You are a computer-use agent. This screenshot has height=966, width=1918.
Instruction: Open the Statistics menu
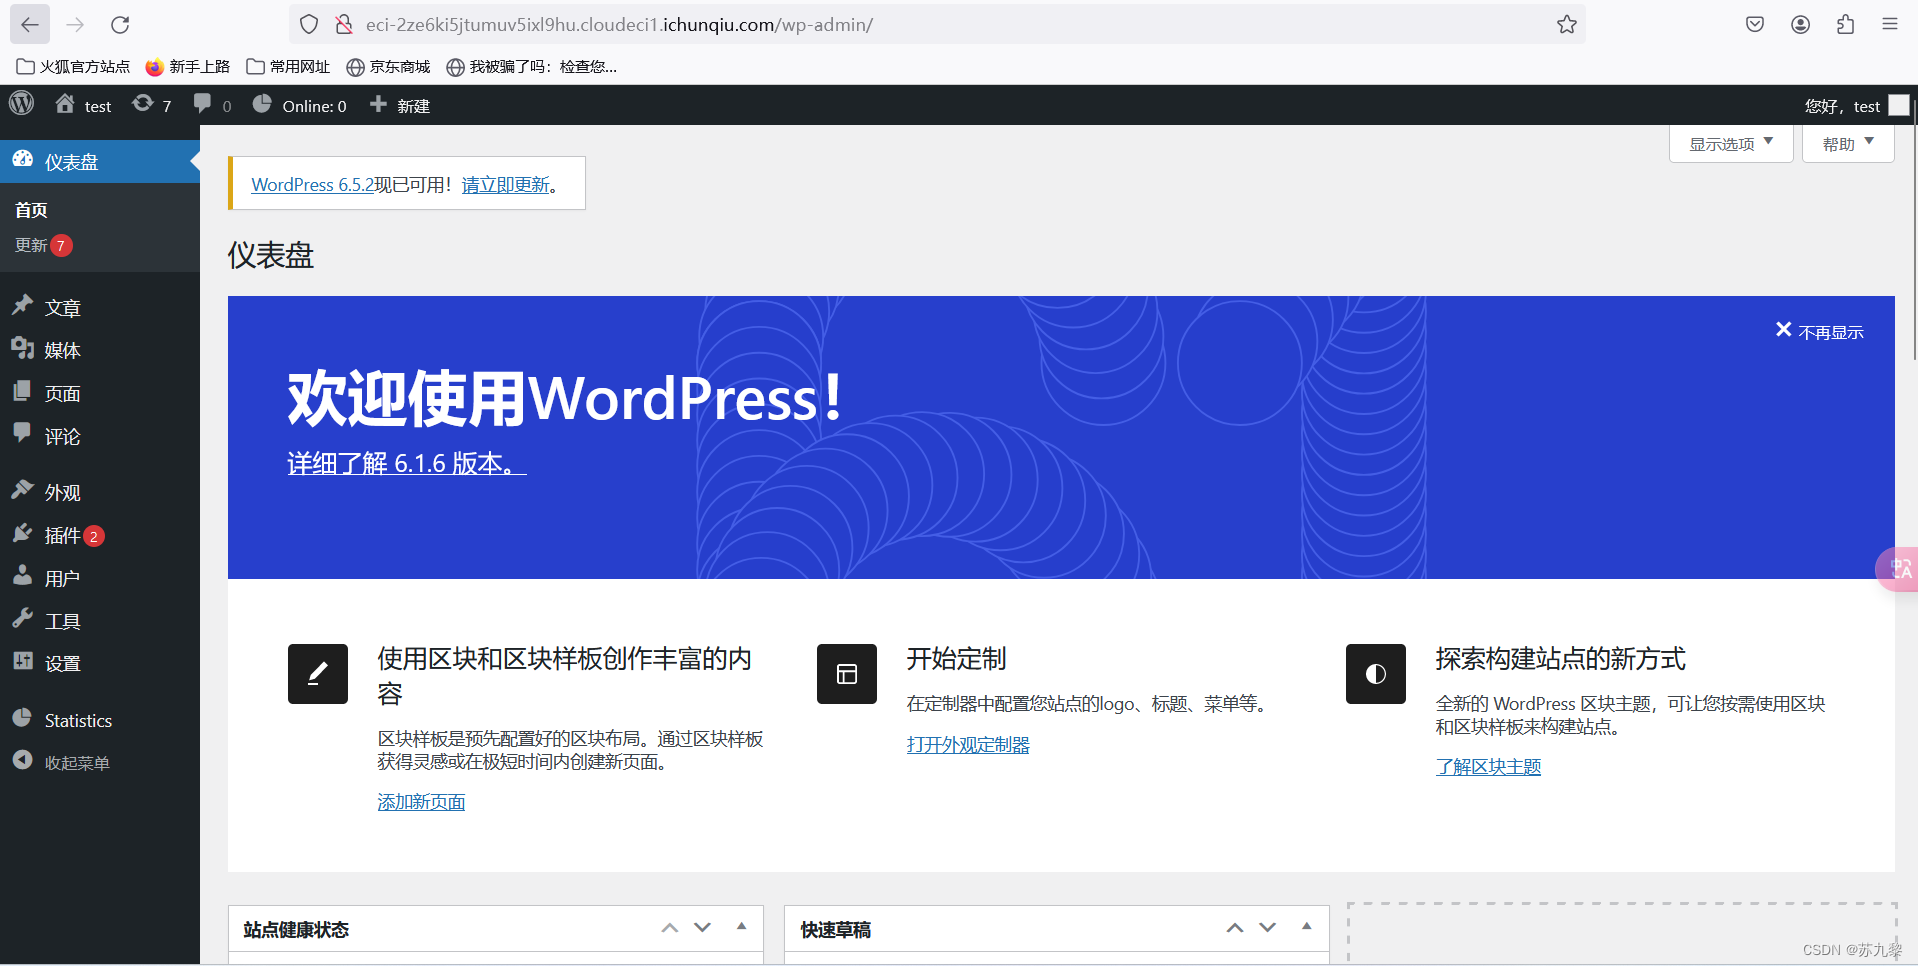click(100, 720)
